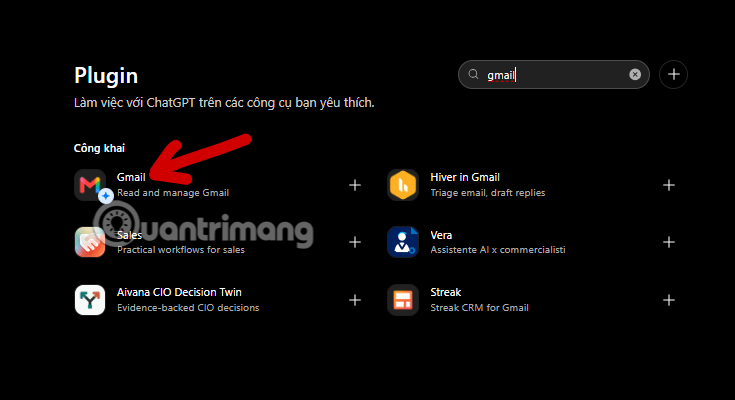735x400 pixels.
Task: Open the Sales plugin title
Action: pos(129,235)
